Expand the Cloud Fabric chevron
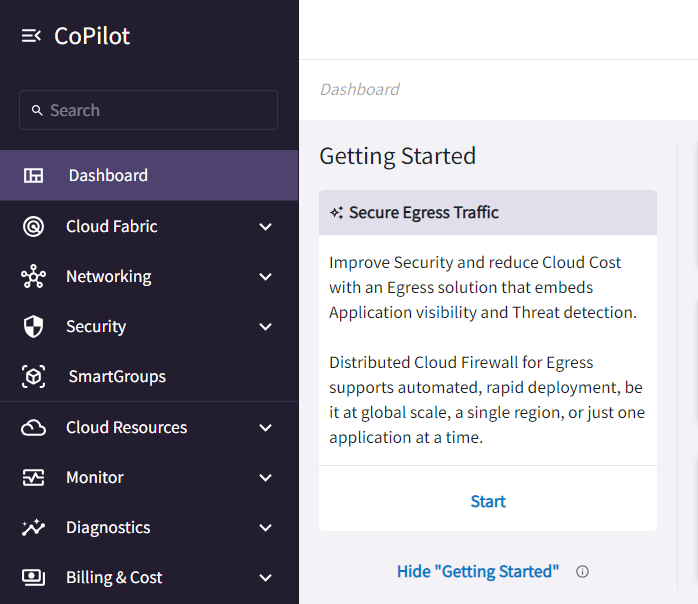Viewport: 698px width, 604px height. (265, 227)
